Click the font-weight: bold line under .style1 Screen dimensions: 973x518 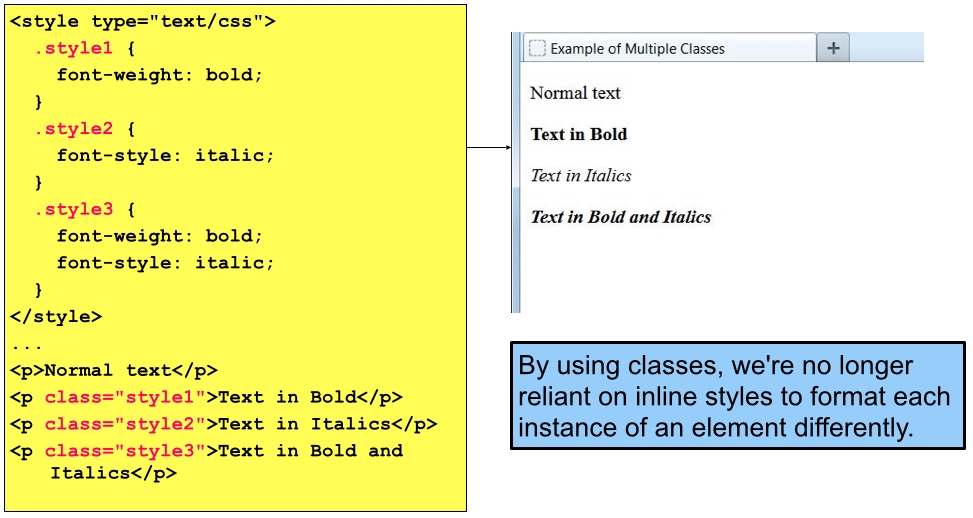click(160, 75)
